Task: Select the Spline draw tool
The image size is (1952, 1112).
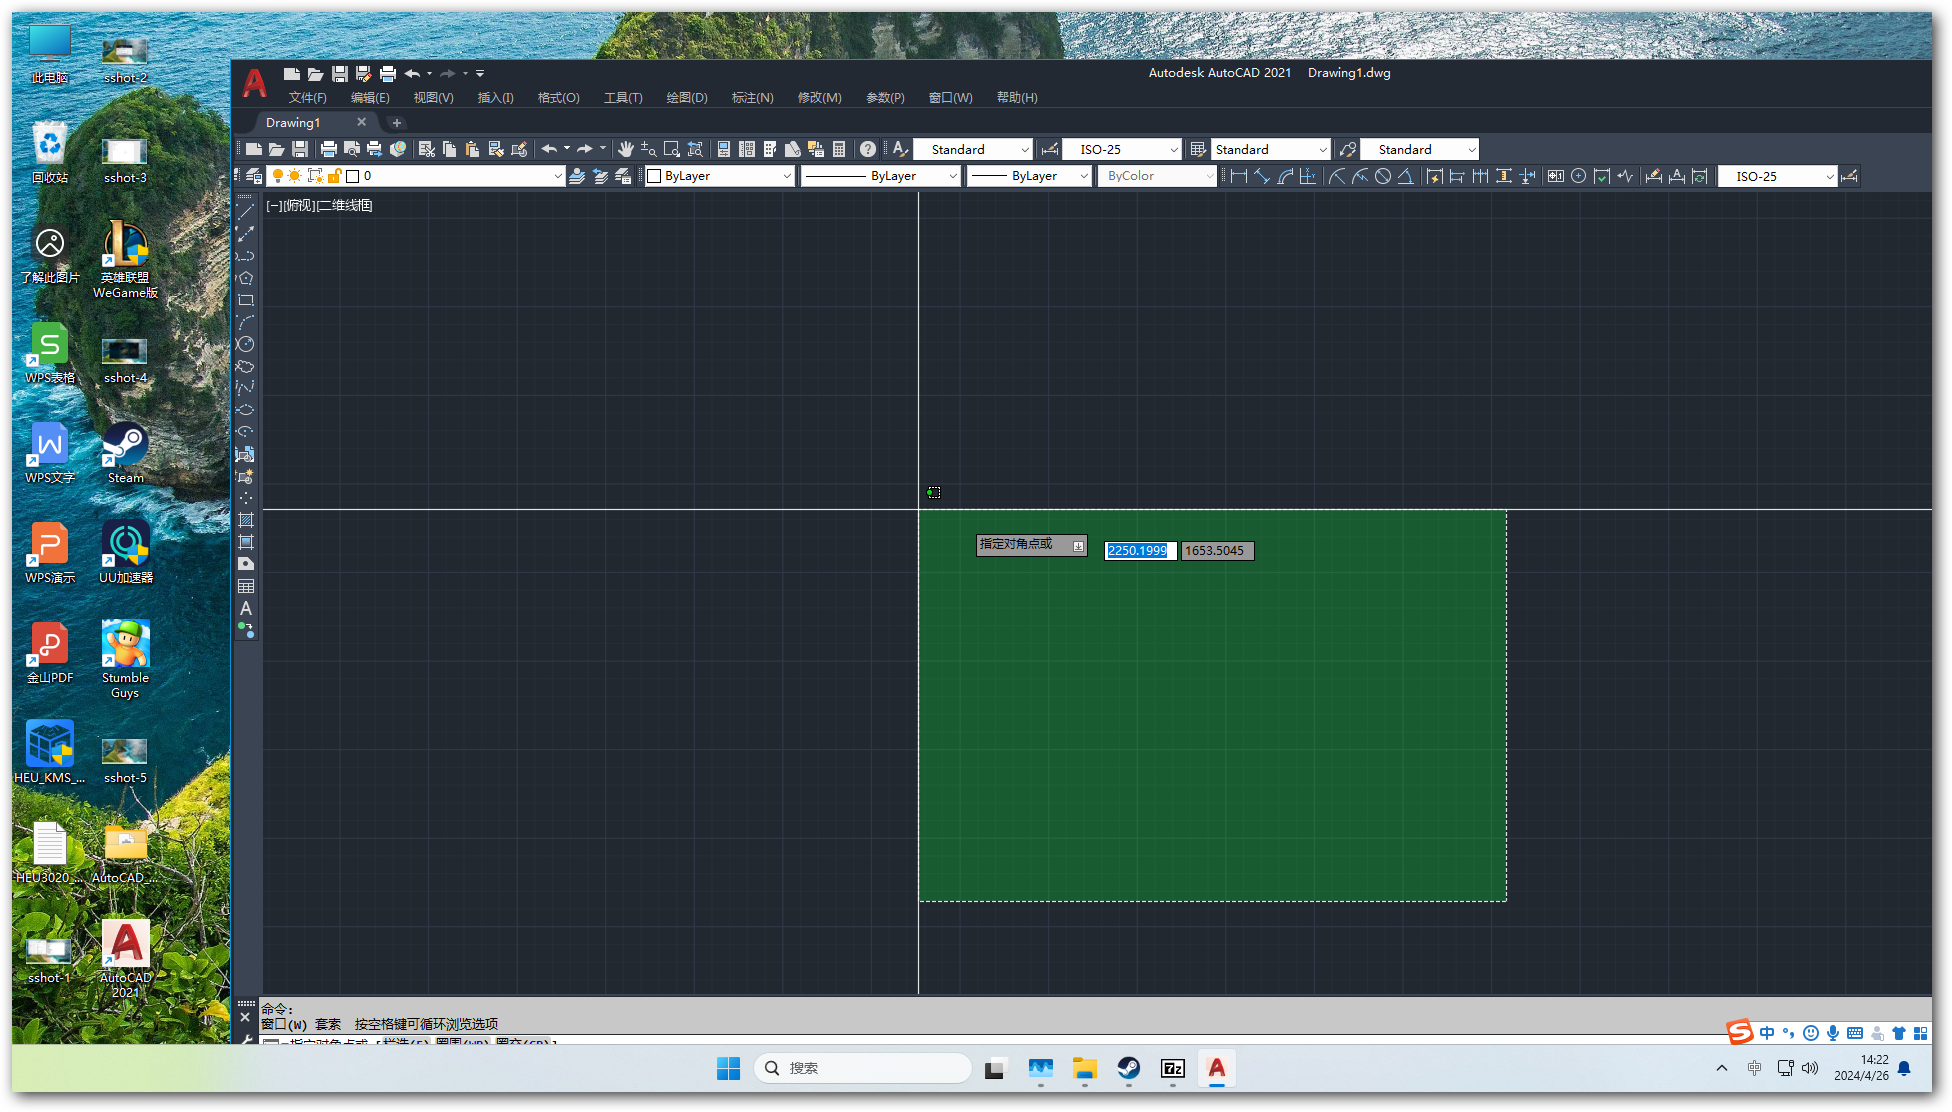Action: [245, 388]
